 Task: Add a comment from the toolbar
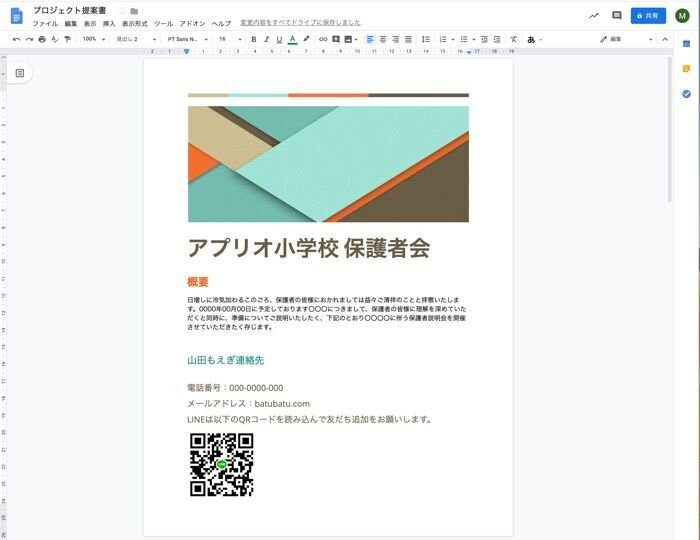pos(336,39)
